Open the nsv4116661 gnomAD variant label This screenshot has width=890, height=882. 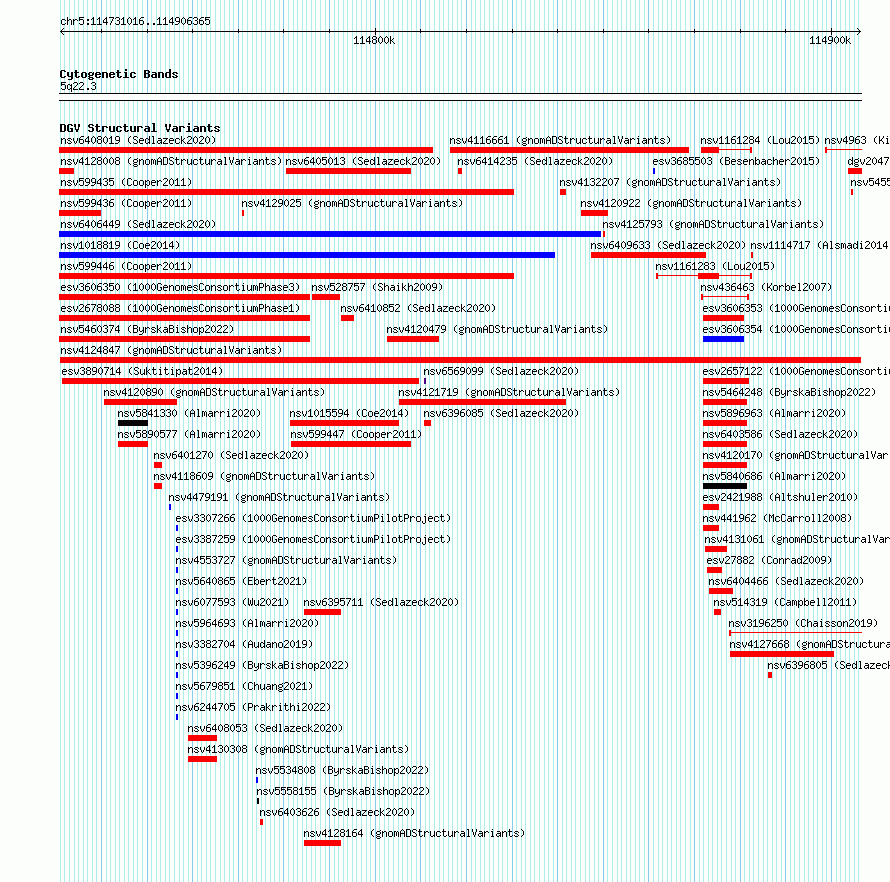pyautogui.click(x=560, y=140)
